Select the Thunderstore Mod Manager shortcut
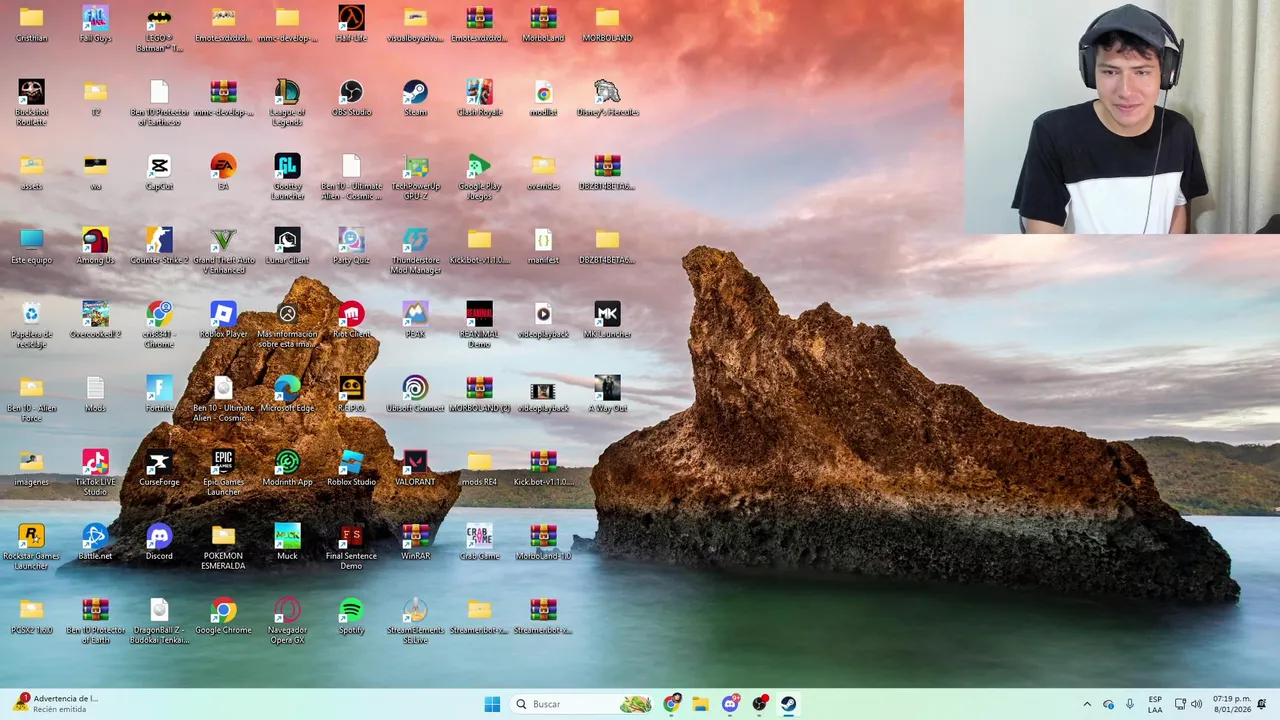Viewport: 1280px width, 720px height. [x=415, y=251]
